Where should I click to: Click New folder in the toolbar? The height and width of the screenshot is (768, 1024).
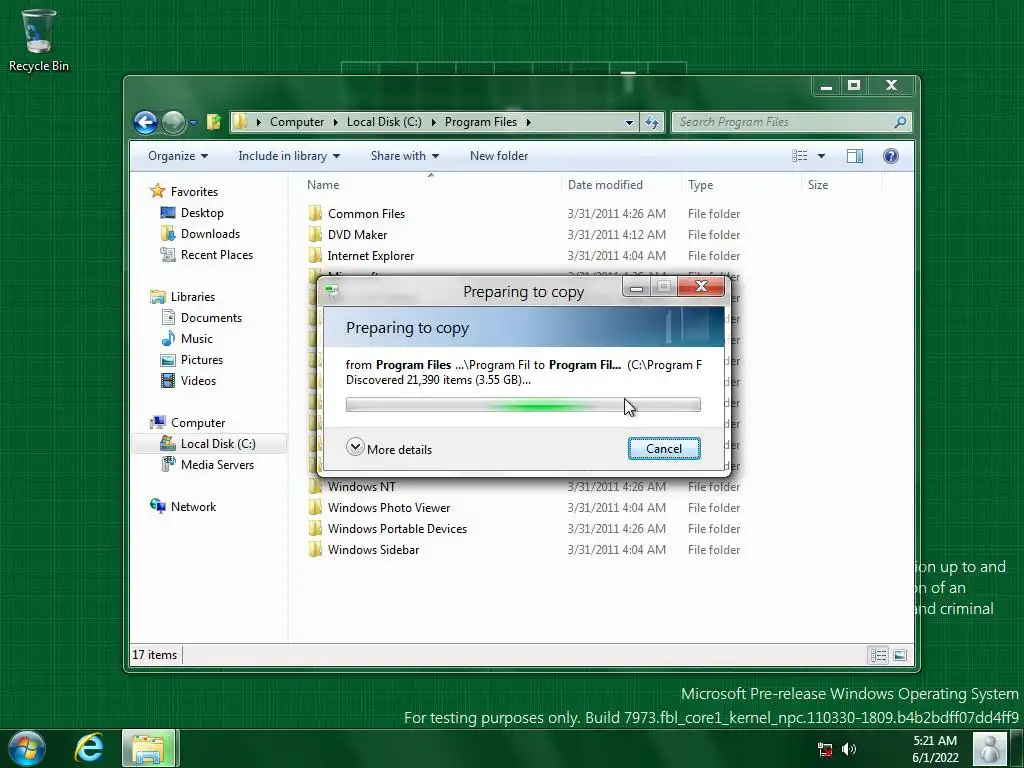(x=499, y=156)
